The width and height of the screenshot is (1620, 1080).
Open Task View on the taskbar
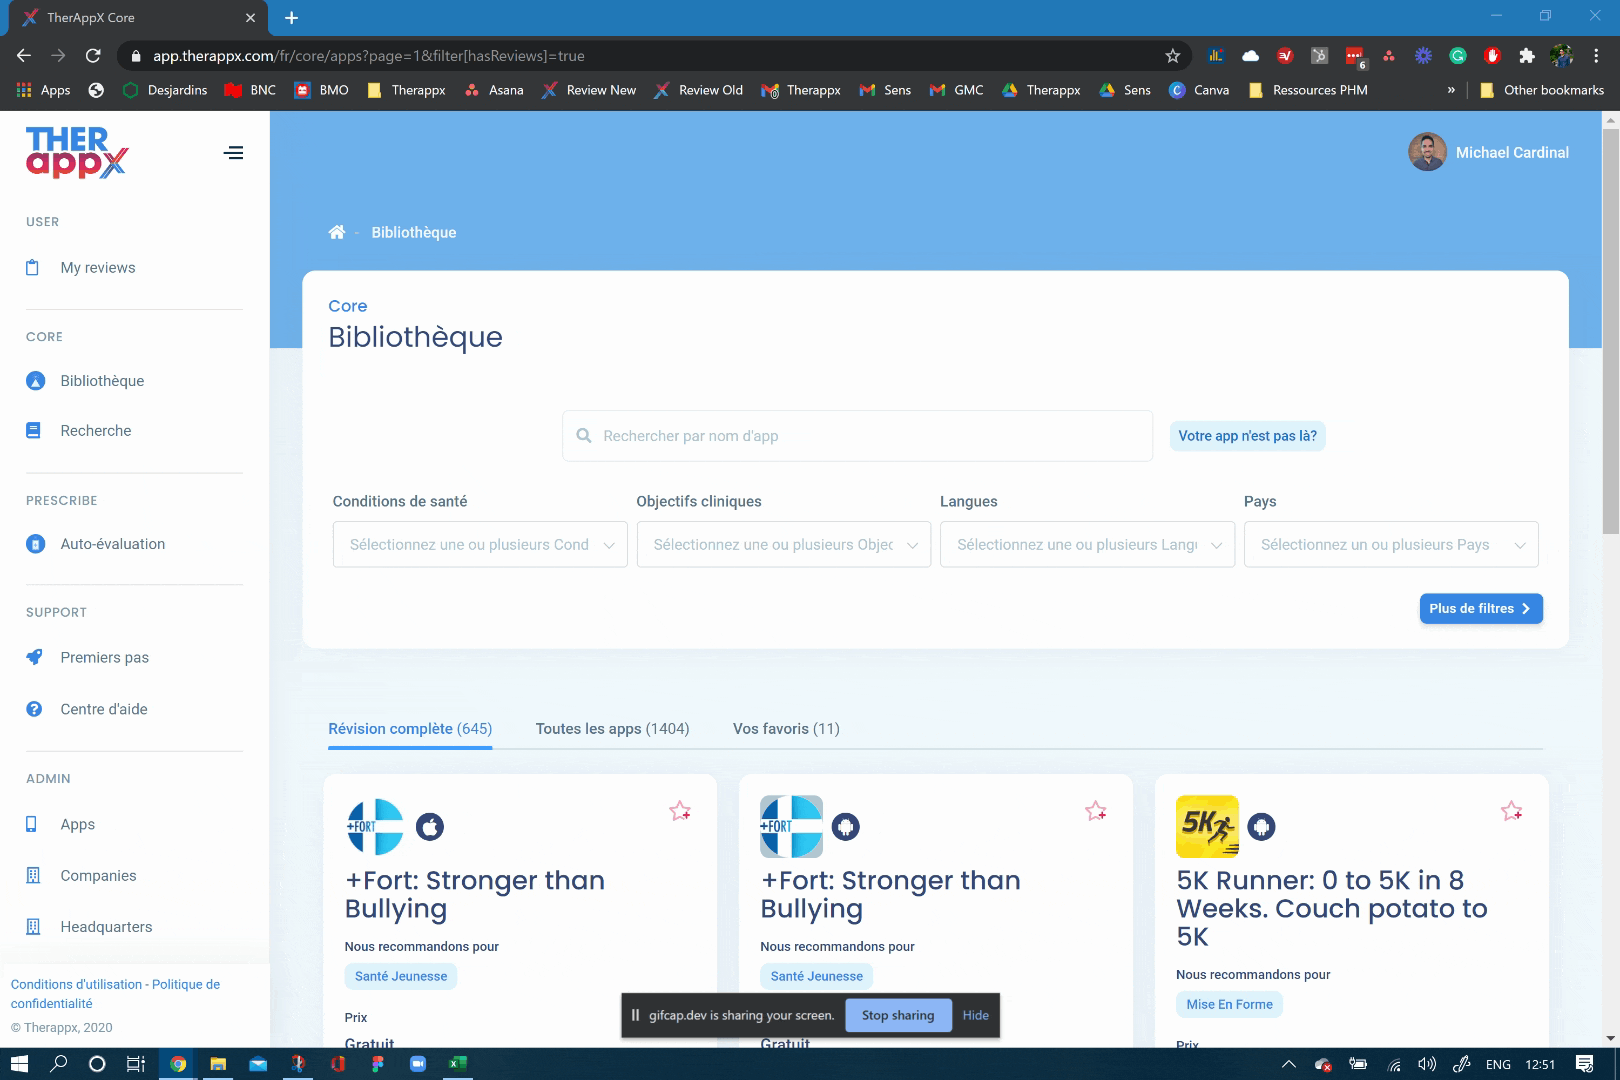point(136,1064)
